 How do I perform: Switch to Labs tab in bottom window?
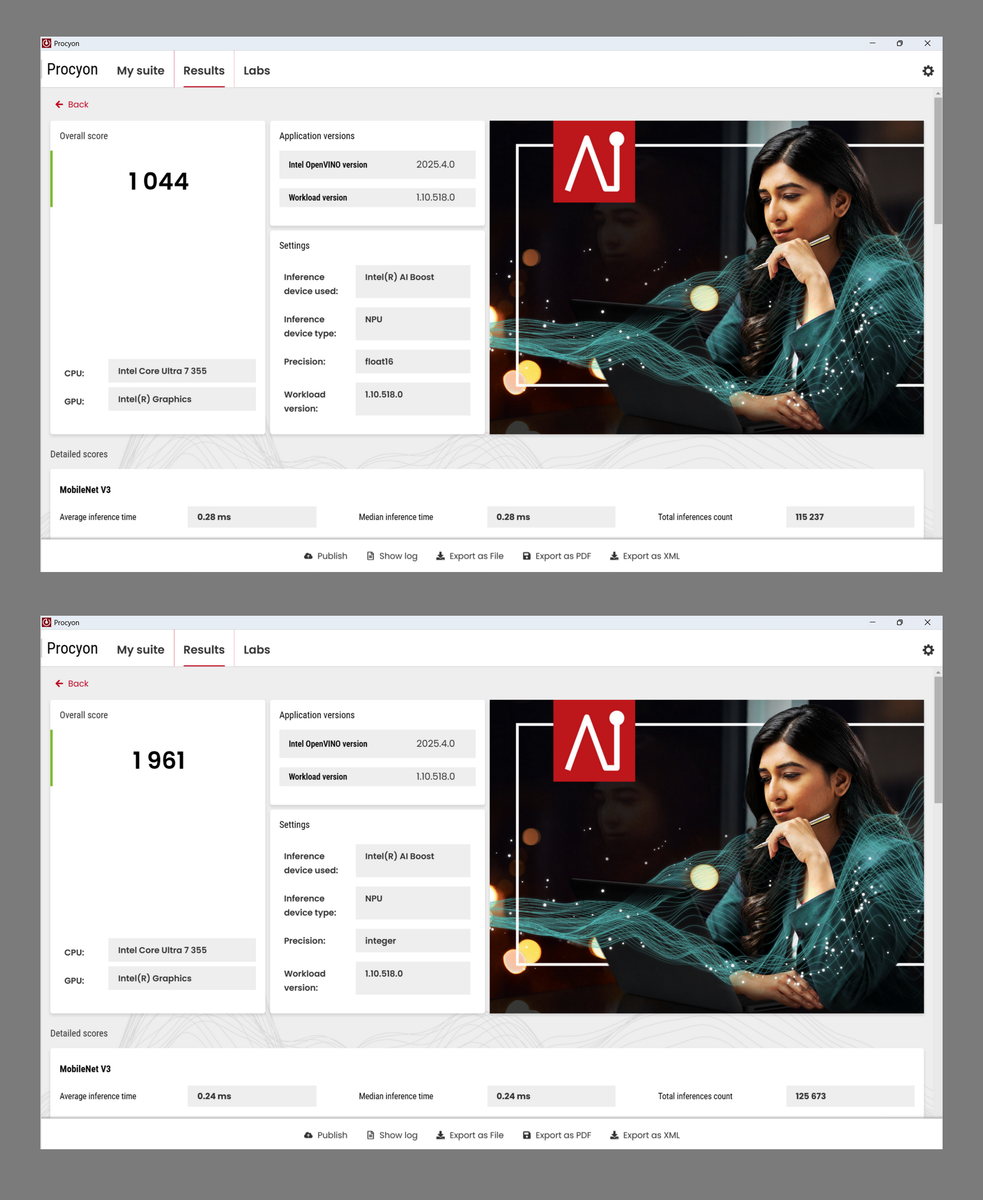(257, 650)
